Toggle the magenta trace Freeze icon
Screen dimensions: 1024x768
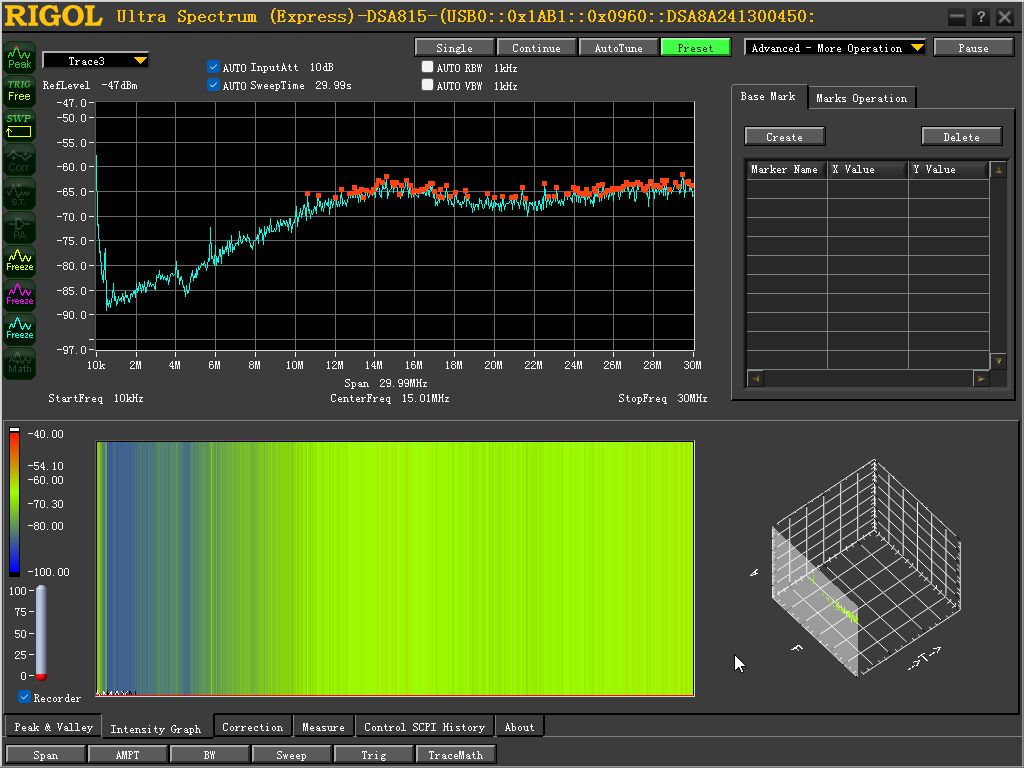(x=19, y=294)
